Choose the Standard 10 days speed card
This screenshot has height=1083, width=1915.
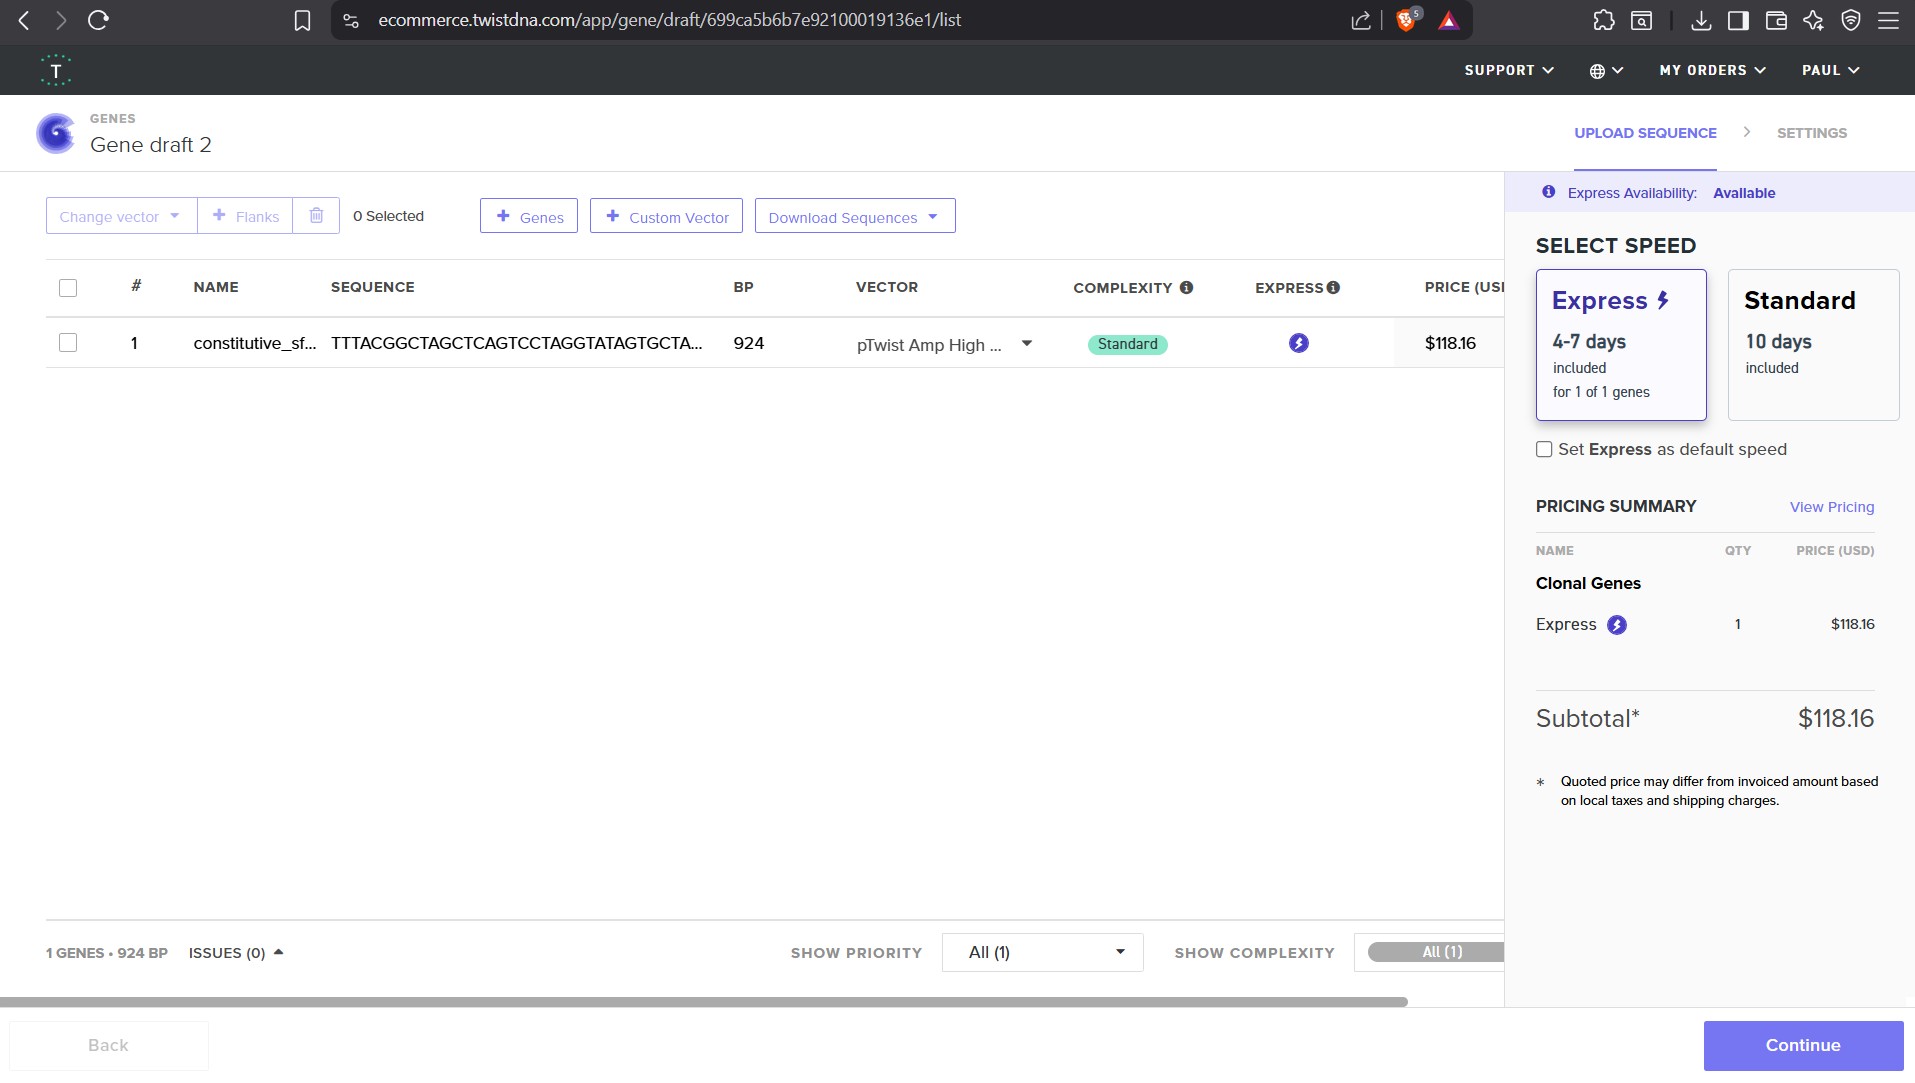tap(1813, 345)
